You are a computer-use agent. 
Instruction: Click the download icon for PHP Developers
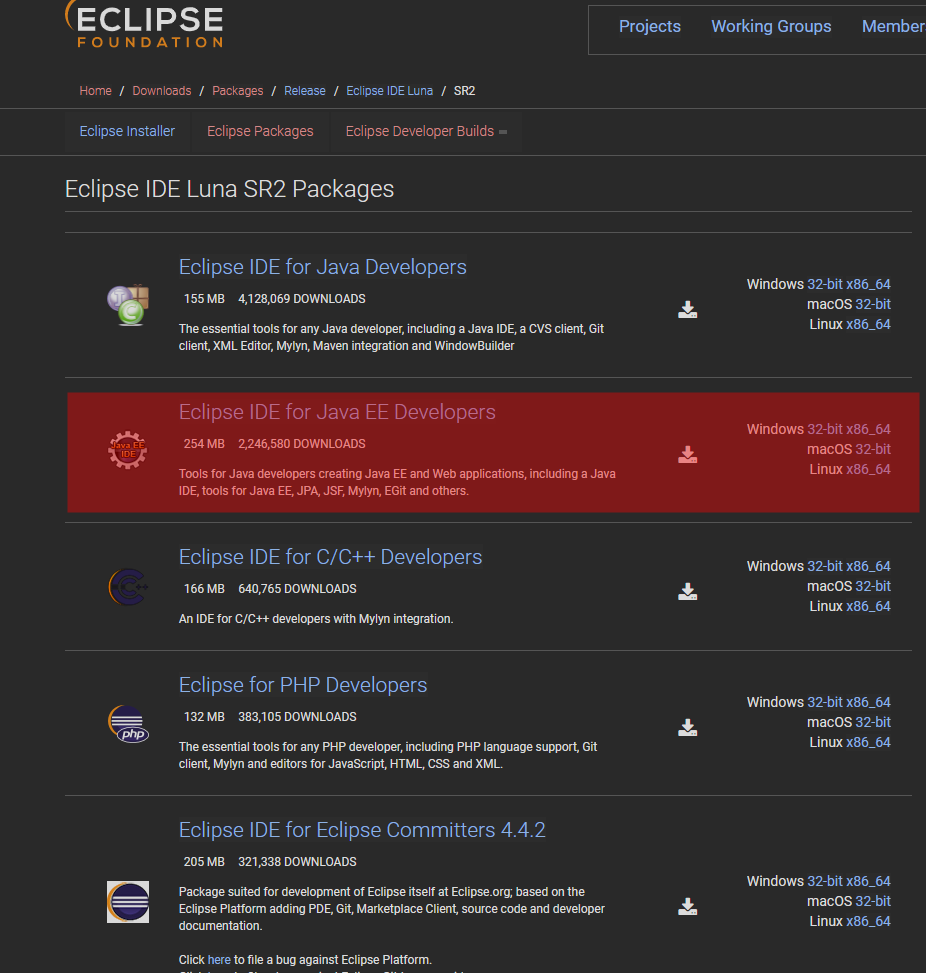click(x=687, y=727)
